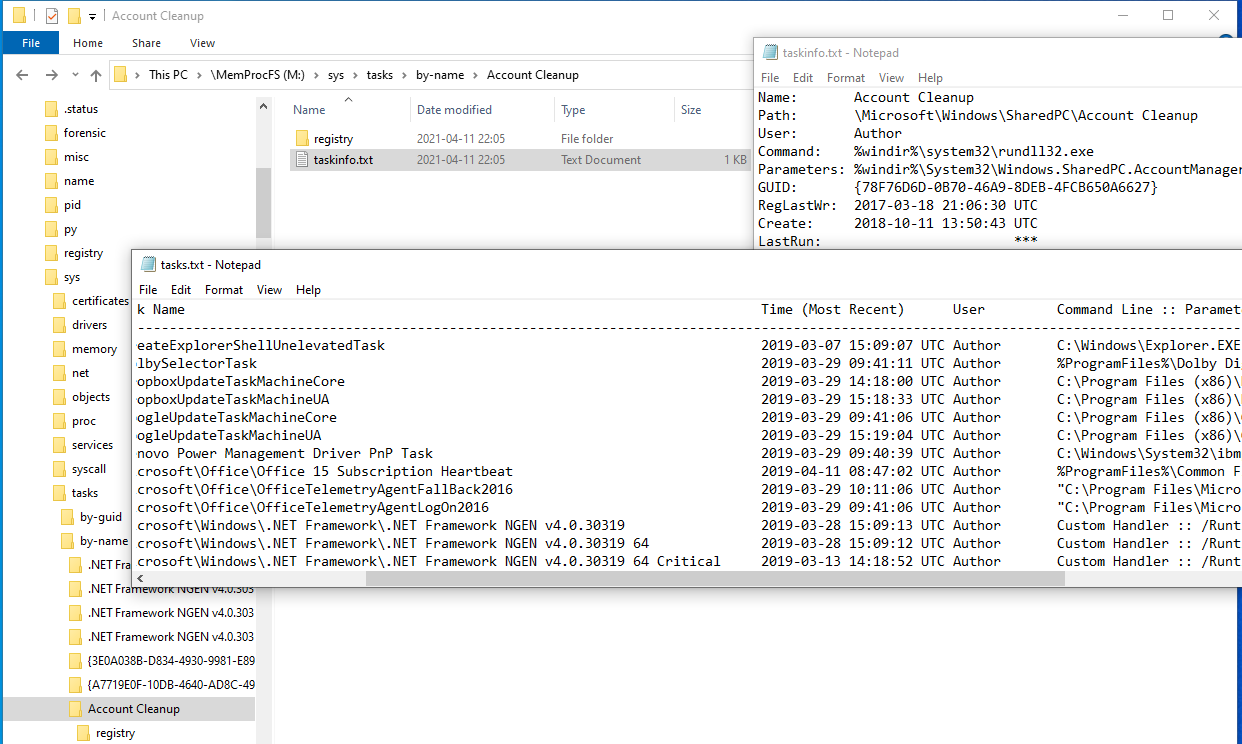Switch to the Home ribbon tab
This screenshot has width=1242, height=744.
[x=88, y=43]
